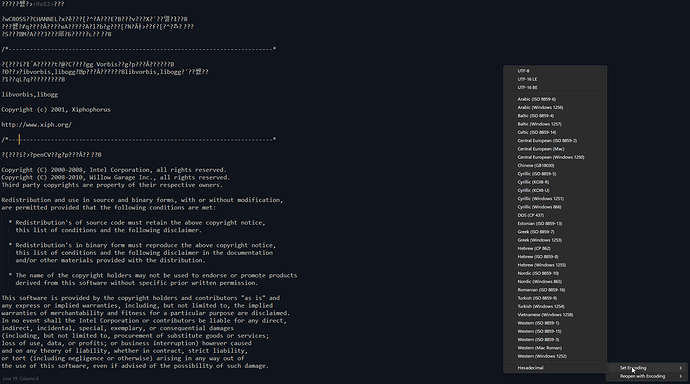Choose Arabic (ISO 8859-6) encoding
Image resolution: width=690 pixels, height=384 pixels.
(x=555, y=99)
